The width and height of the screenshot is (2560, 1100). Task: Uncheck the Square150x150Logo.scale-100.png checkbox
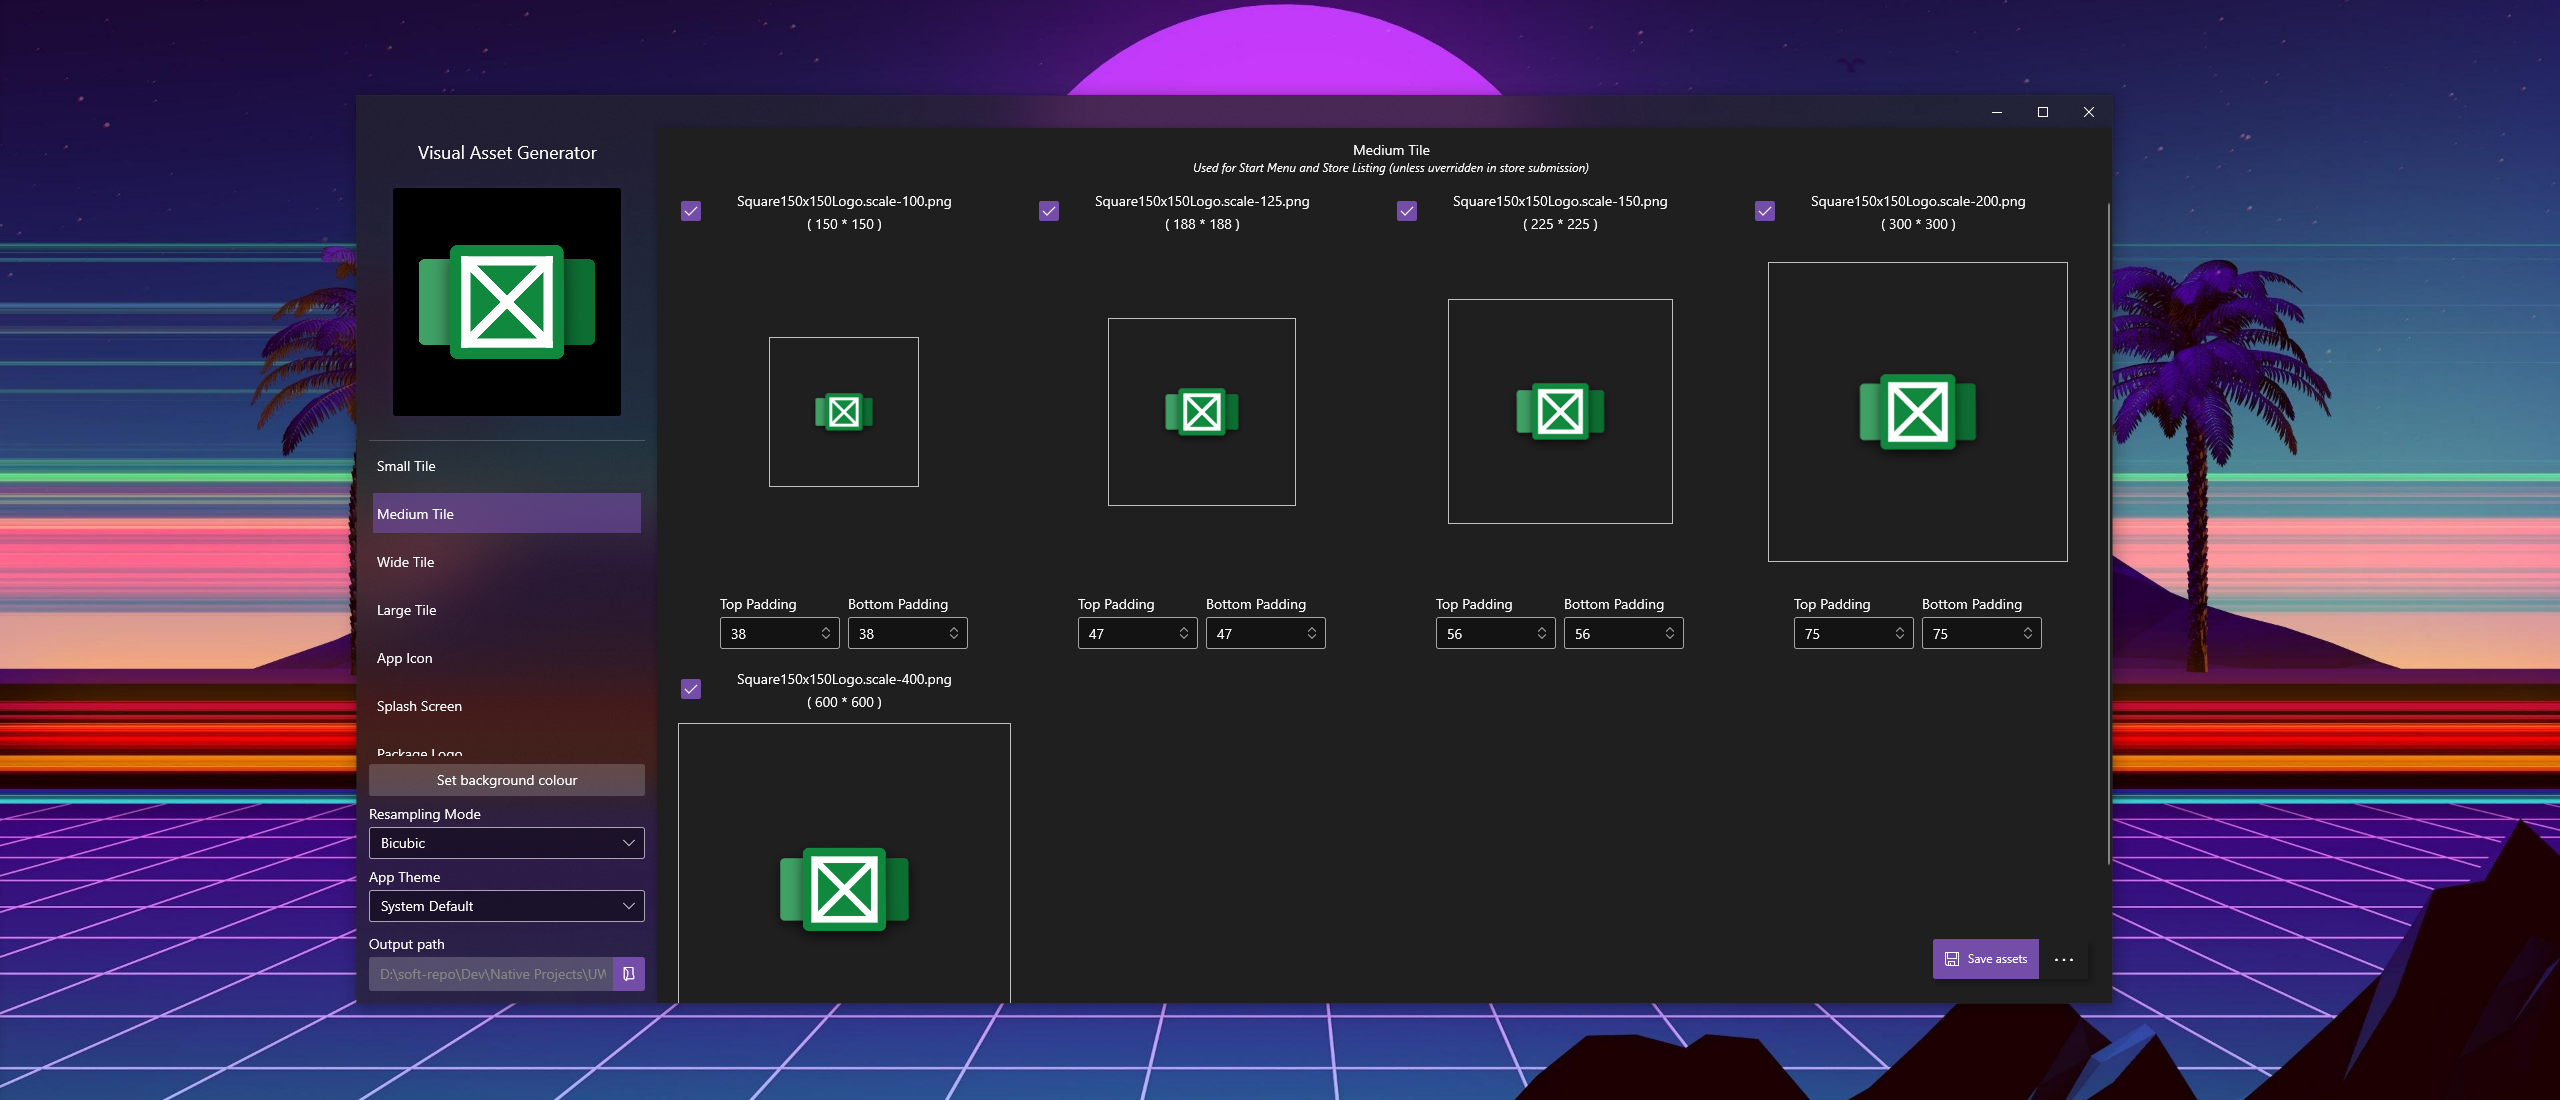(x=690, y=210)
